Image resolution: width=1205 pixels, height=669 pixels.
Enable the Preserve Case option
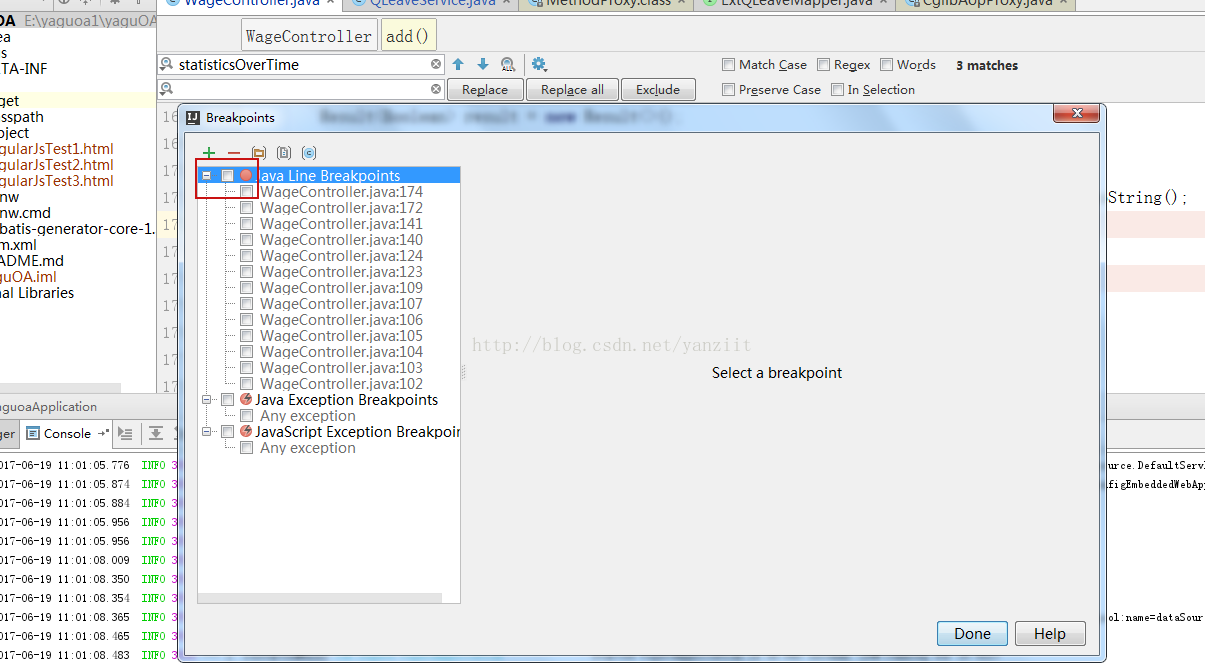tap(729, 90)
